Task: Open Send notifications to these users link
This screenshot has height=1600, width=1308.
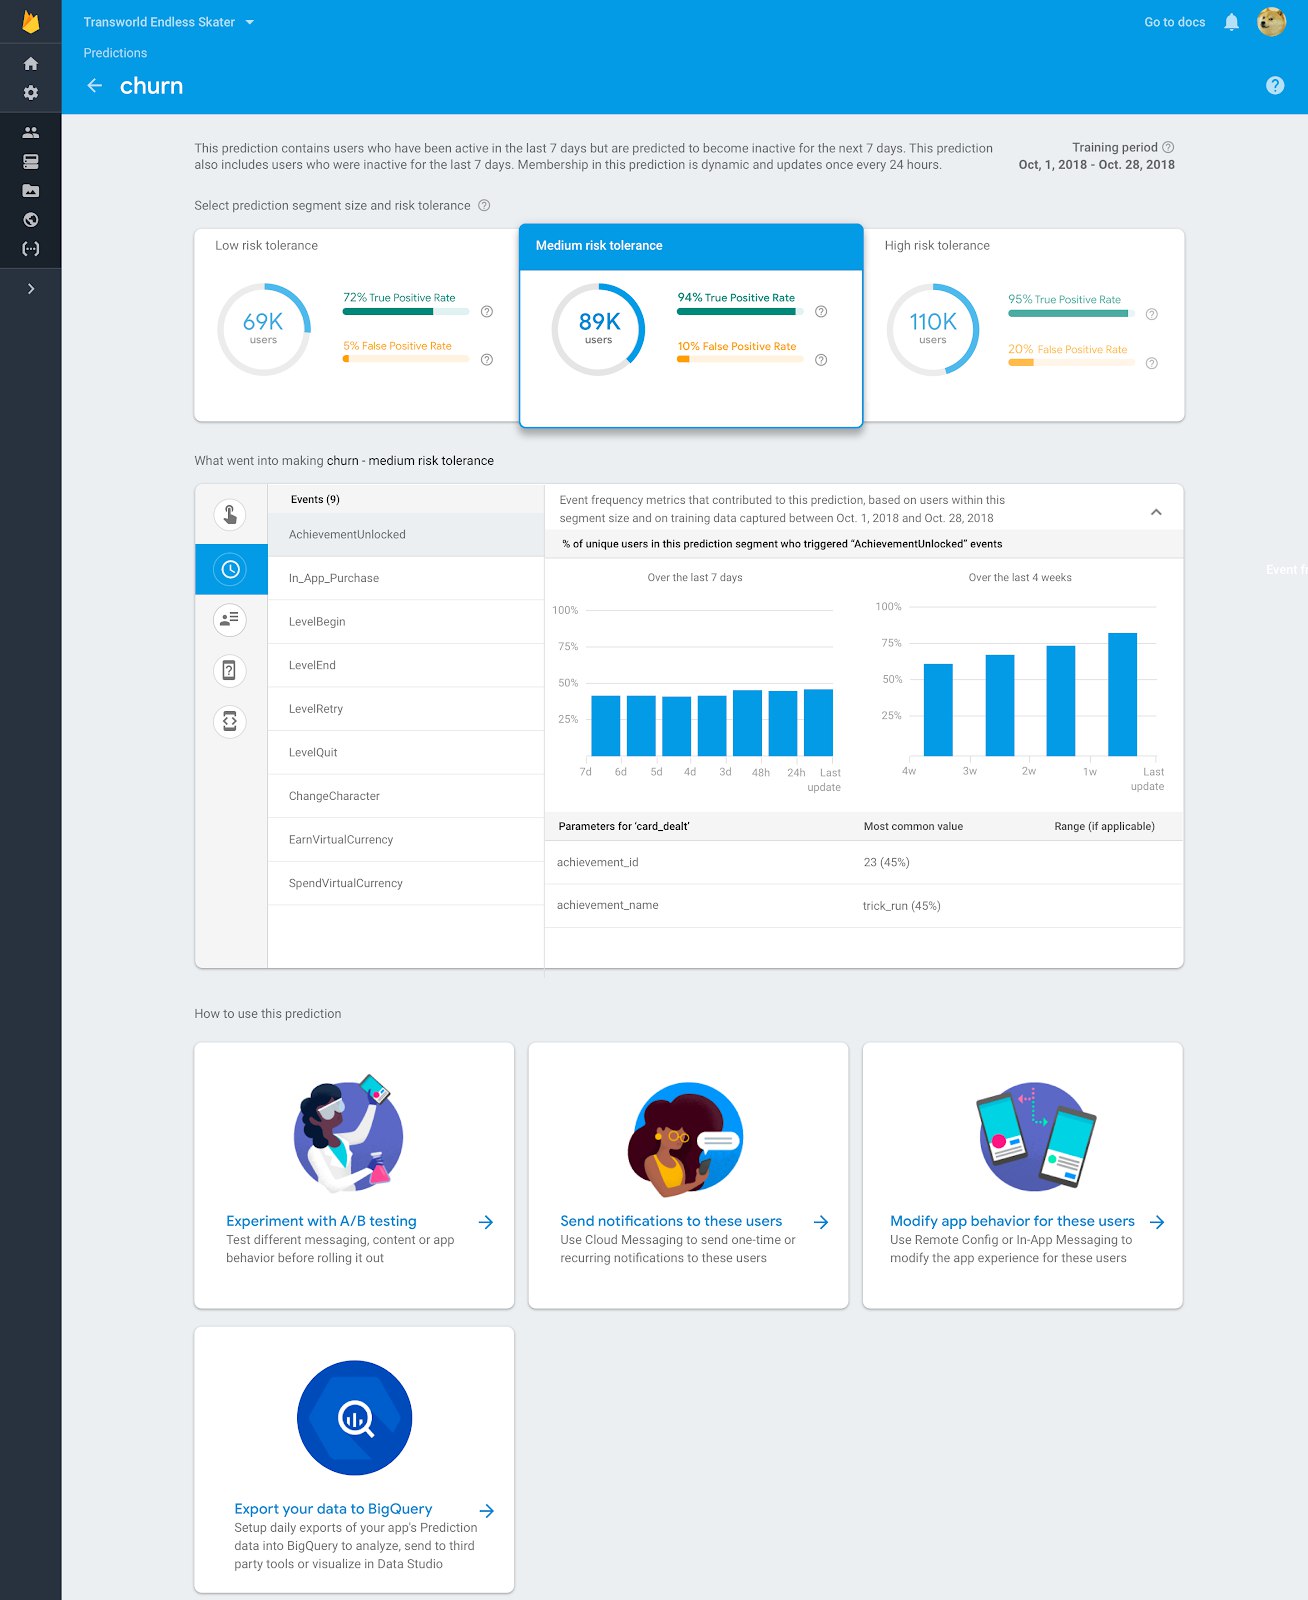Action: click(671, 1221)
